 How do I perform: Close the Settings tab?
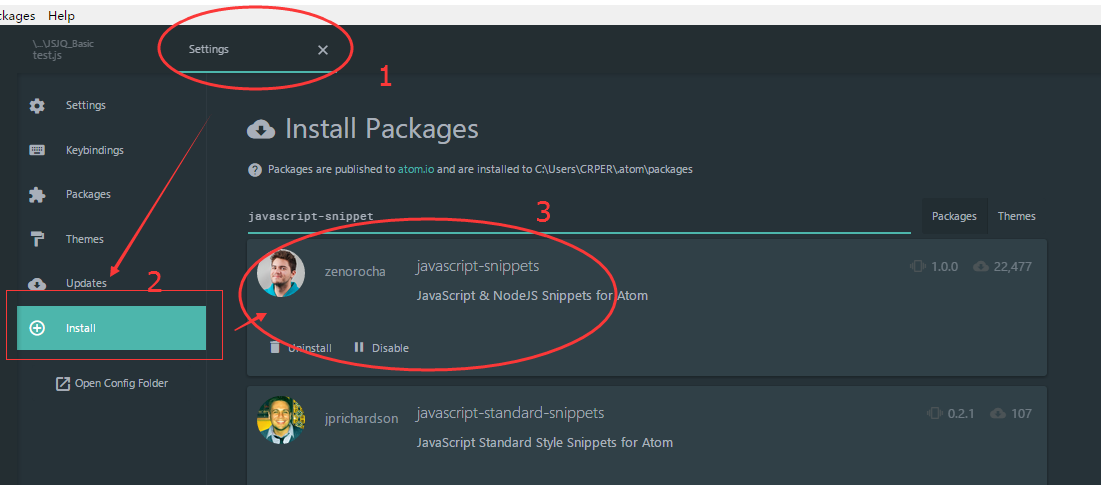click(x=322, y=50)
